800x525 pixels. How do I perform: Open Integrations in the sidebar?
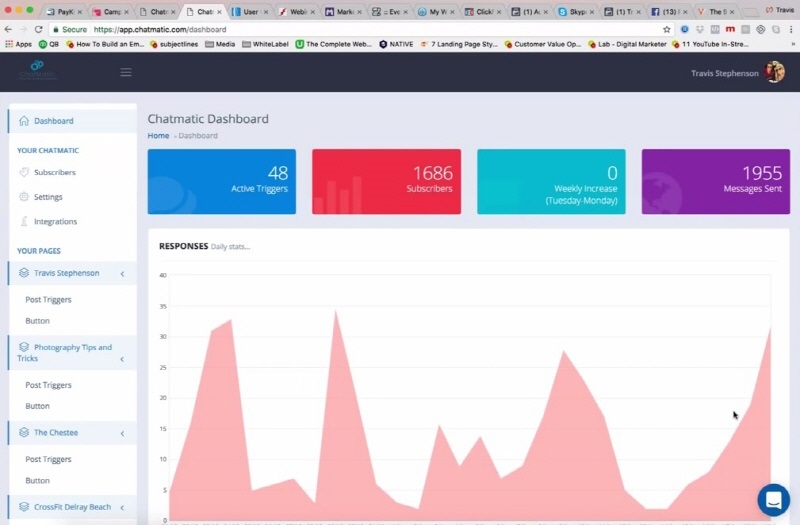tap(72, 221)
